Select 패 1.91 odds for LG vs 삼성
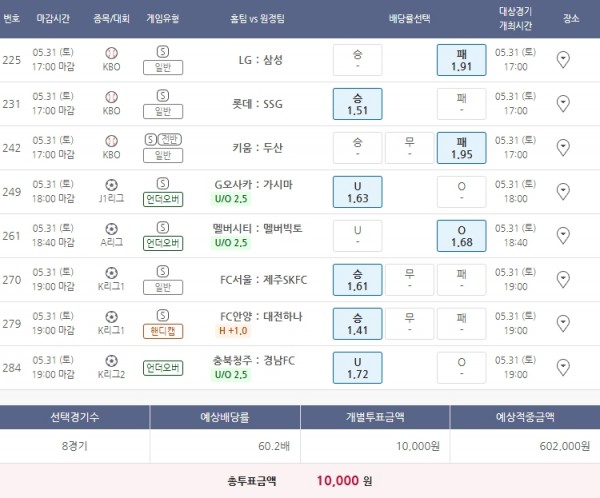 tap(461, 60)
